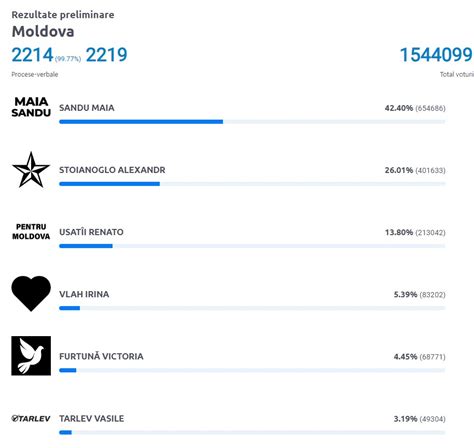
Task: Select candidate name STOIANOGLO ALEXANDR
Action: pos(112,170)
